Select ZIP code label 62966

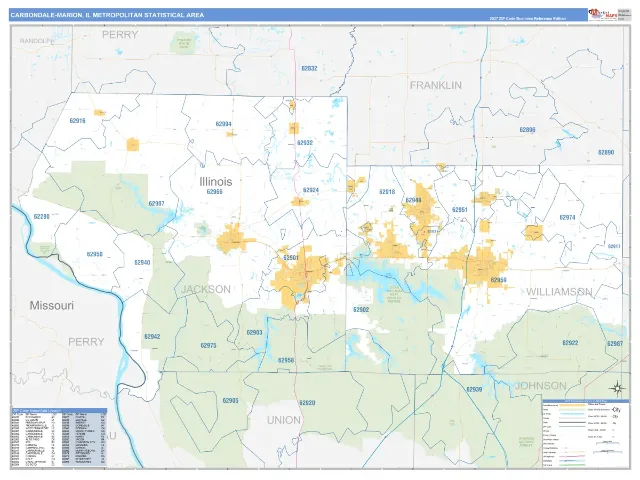(x=215, y=192)
